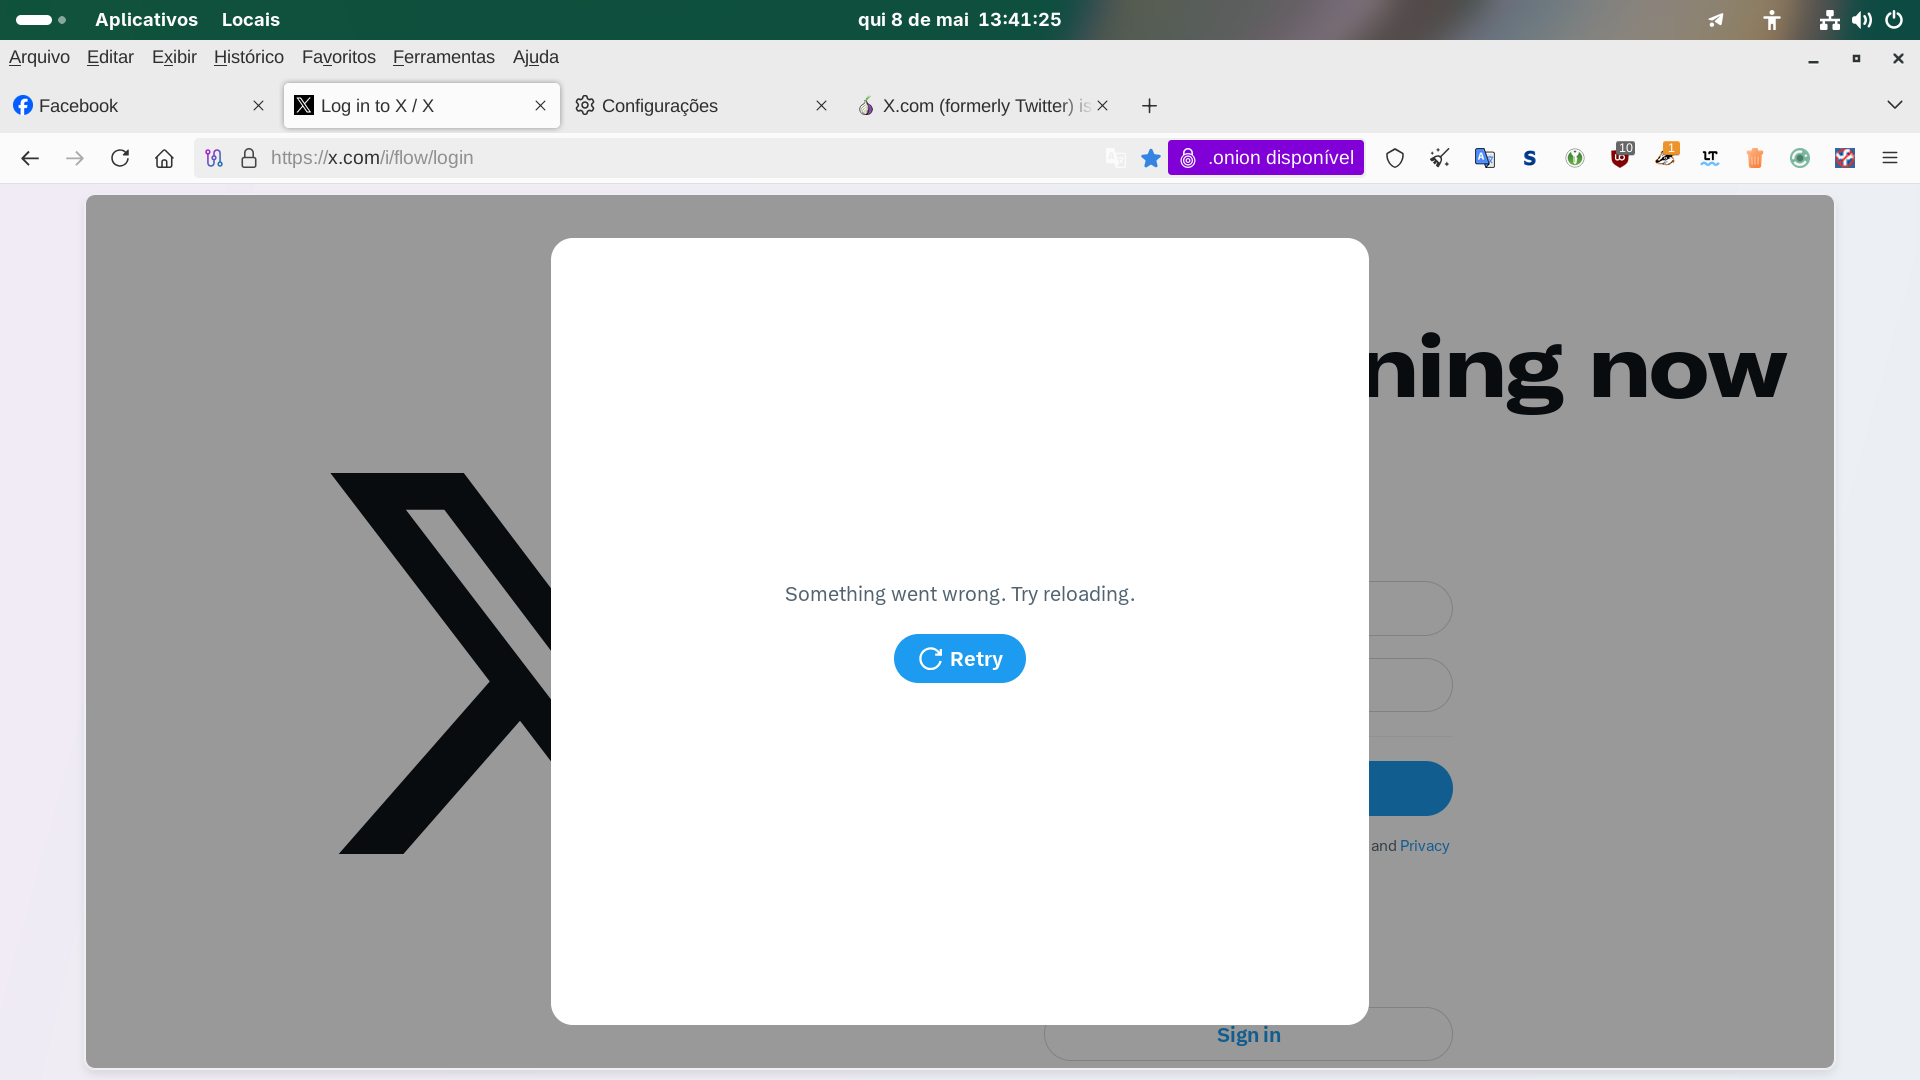Open the Favoritos menu
Image resolution: width=1920 pixels, height=1080 pixels.
339,57
